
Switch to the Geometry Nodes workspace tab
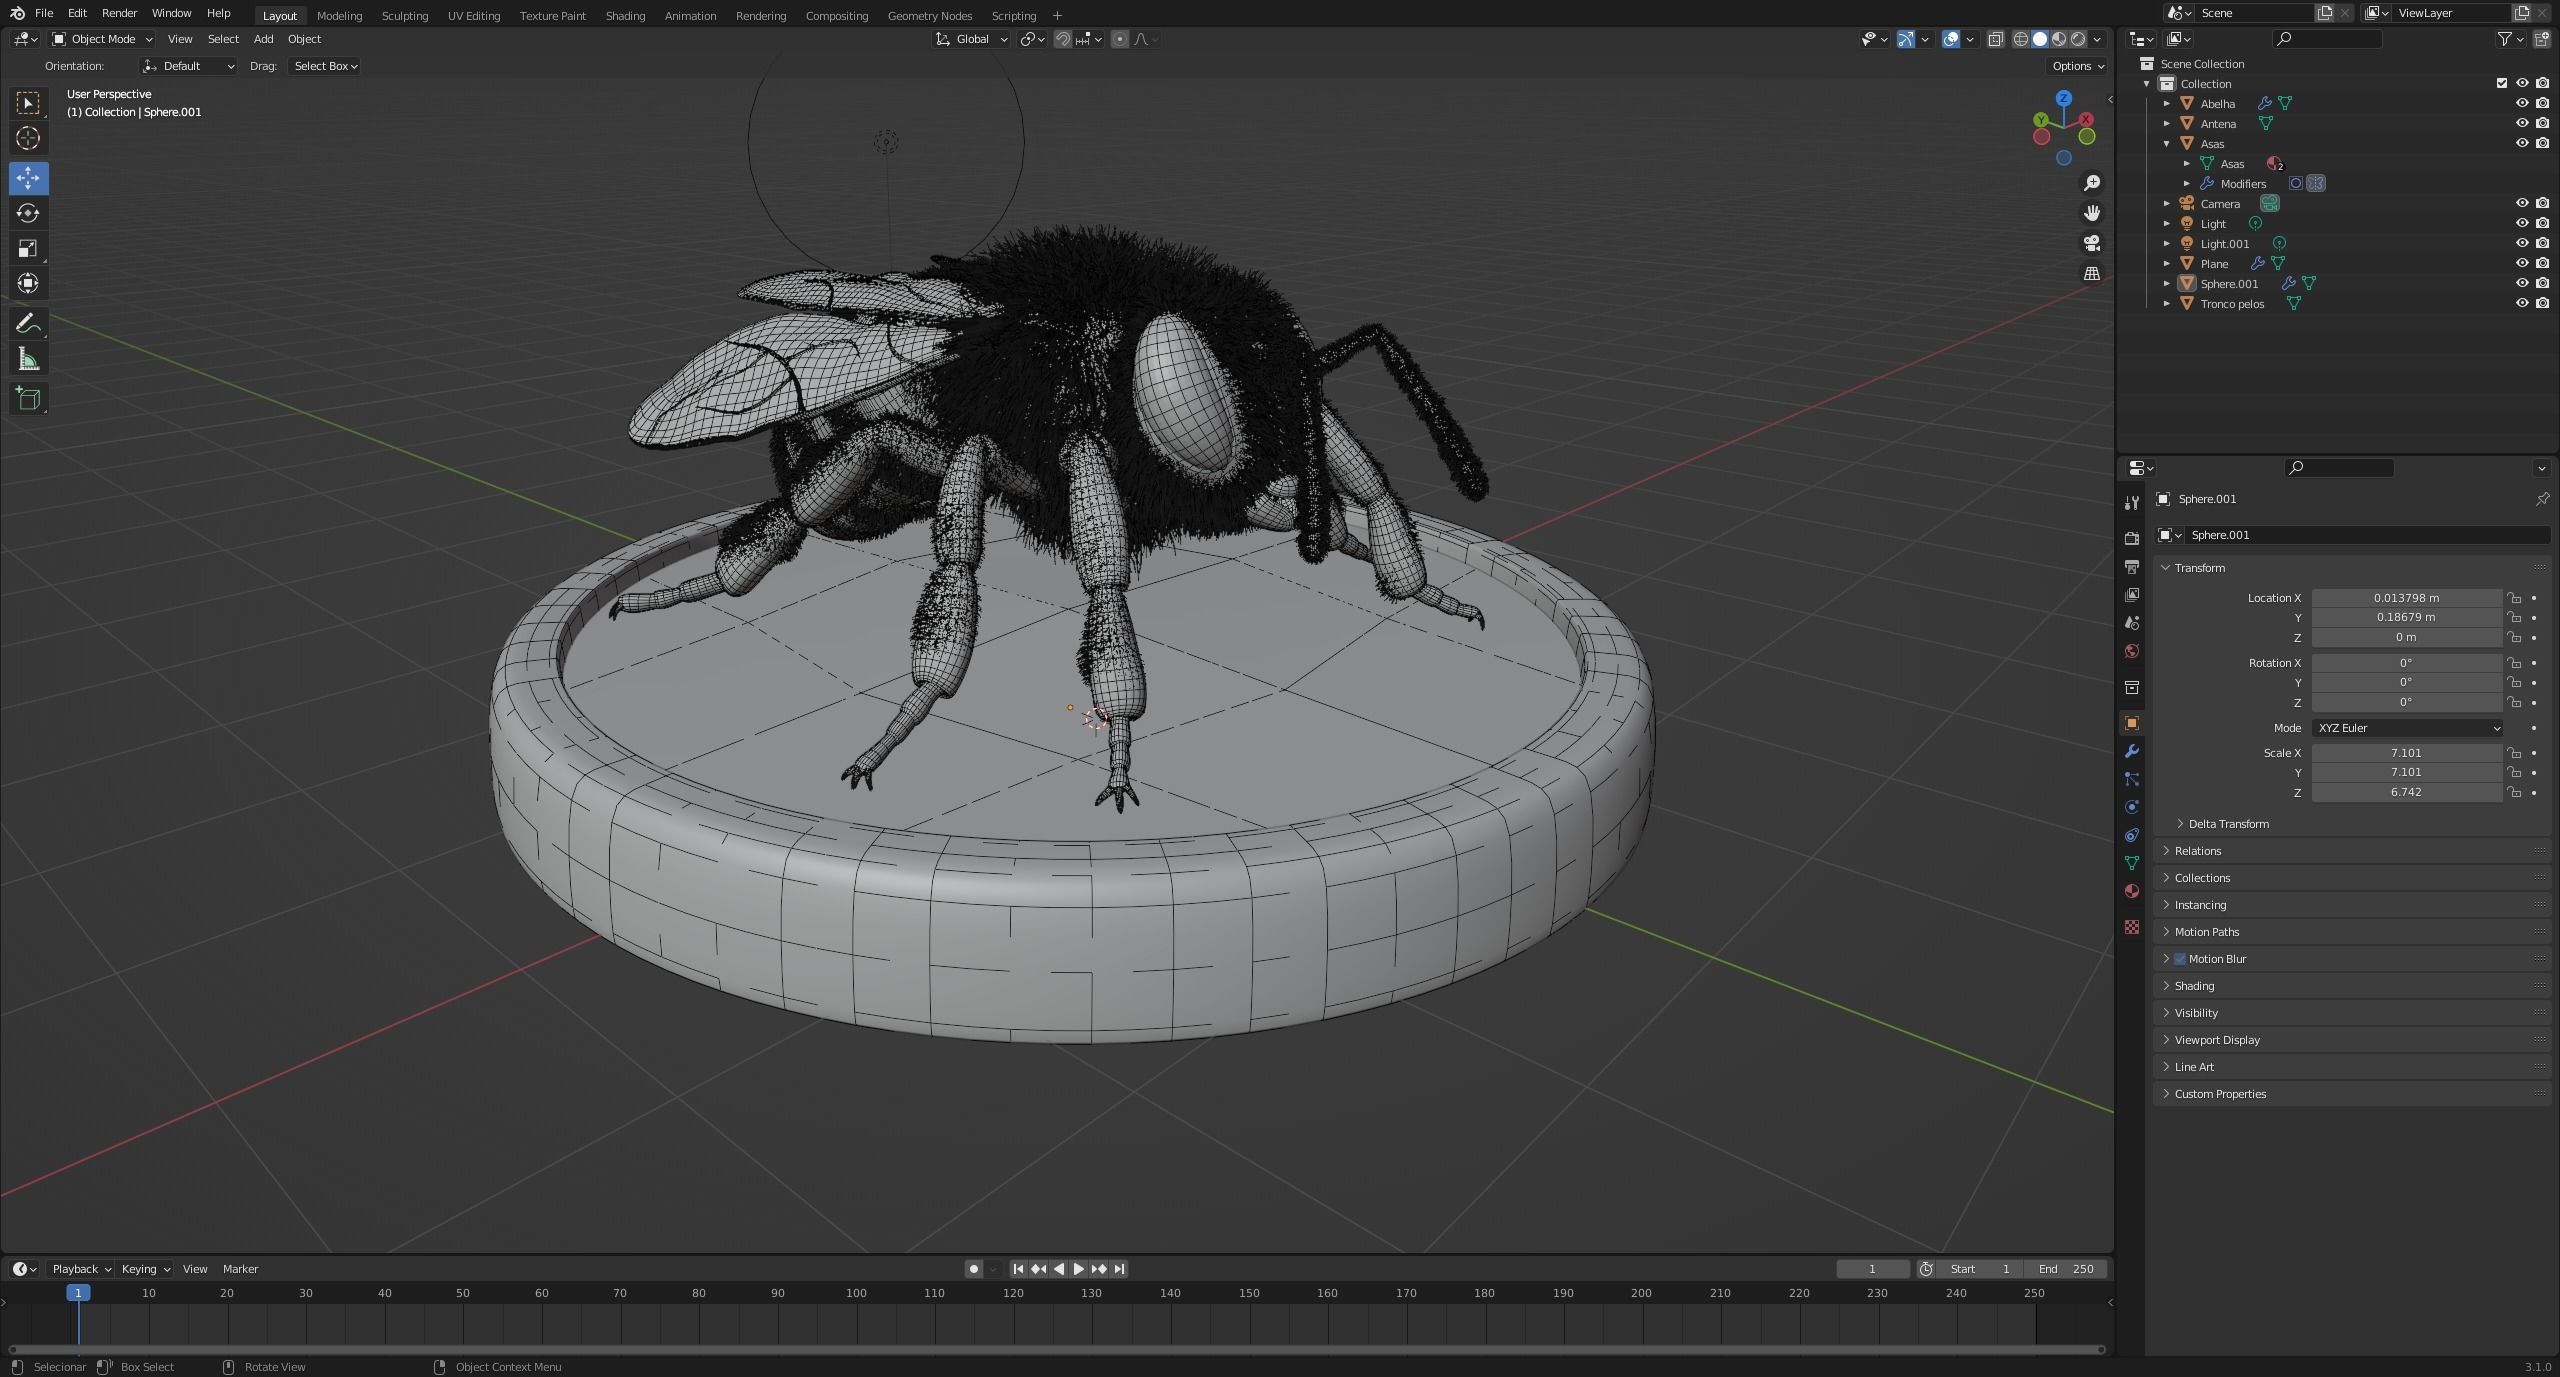pyautogui.click(x=929, y=15)
